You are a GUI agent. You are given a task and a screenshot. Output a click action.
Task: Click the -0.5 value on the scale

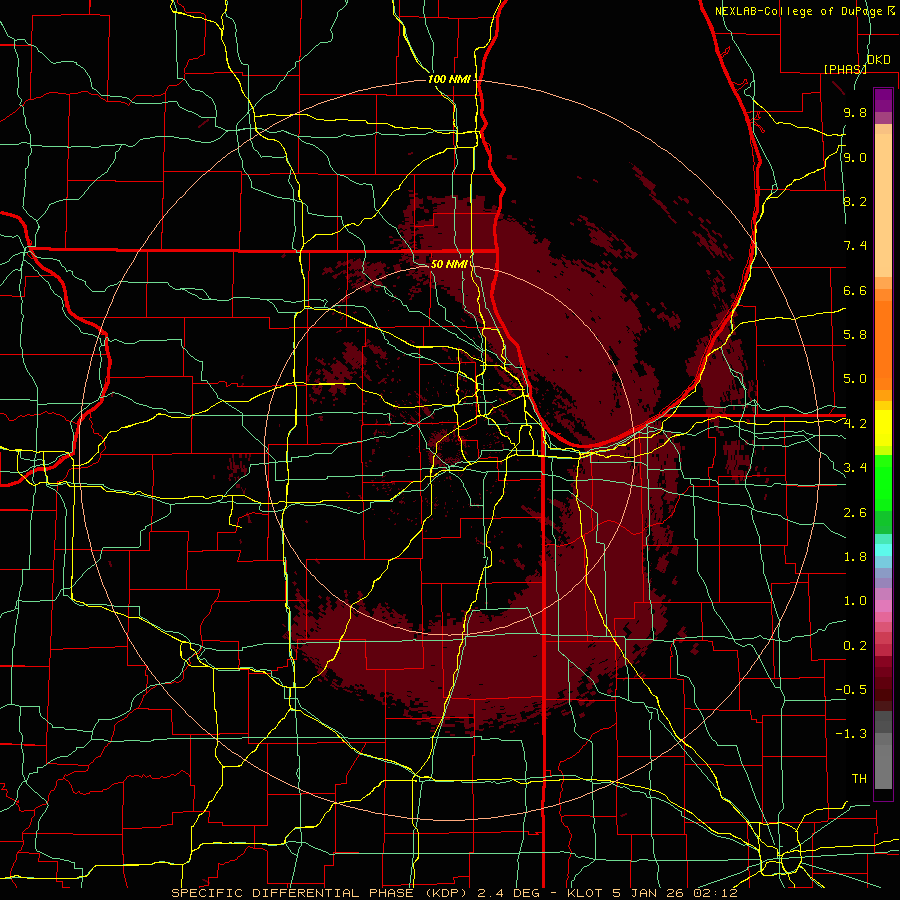pos(851,690)
